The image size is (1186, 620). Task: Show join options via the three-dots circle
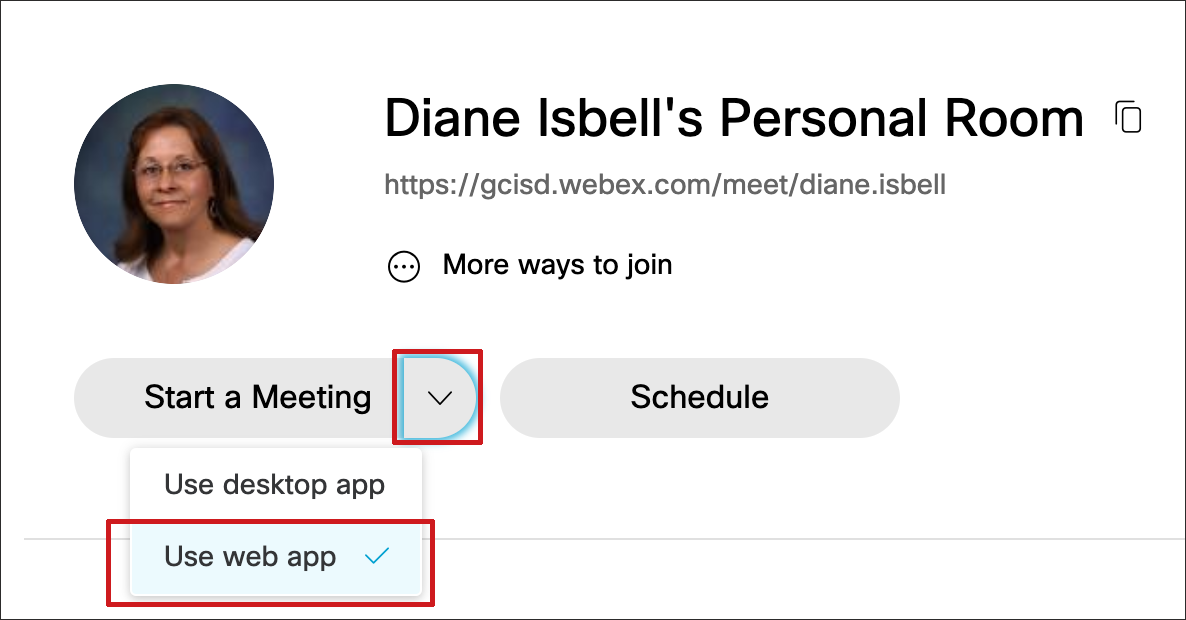pyautogui.click(x=404, y=266)
